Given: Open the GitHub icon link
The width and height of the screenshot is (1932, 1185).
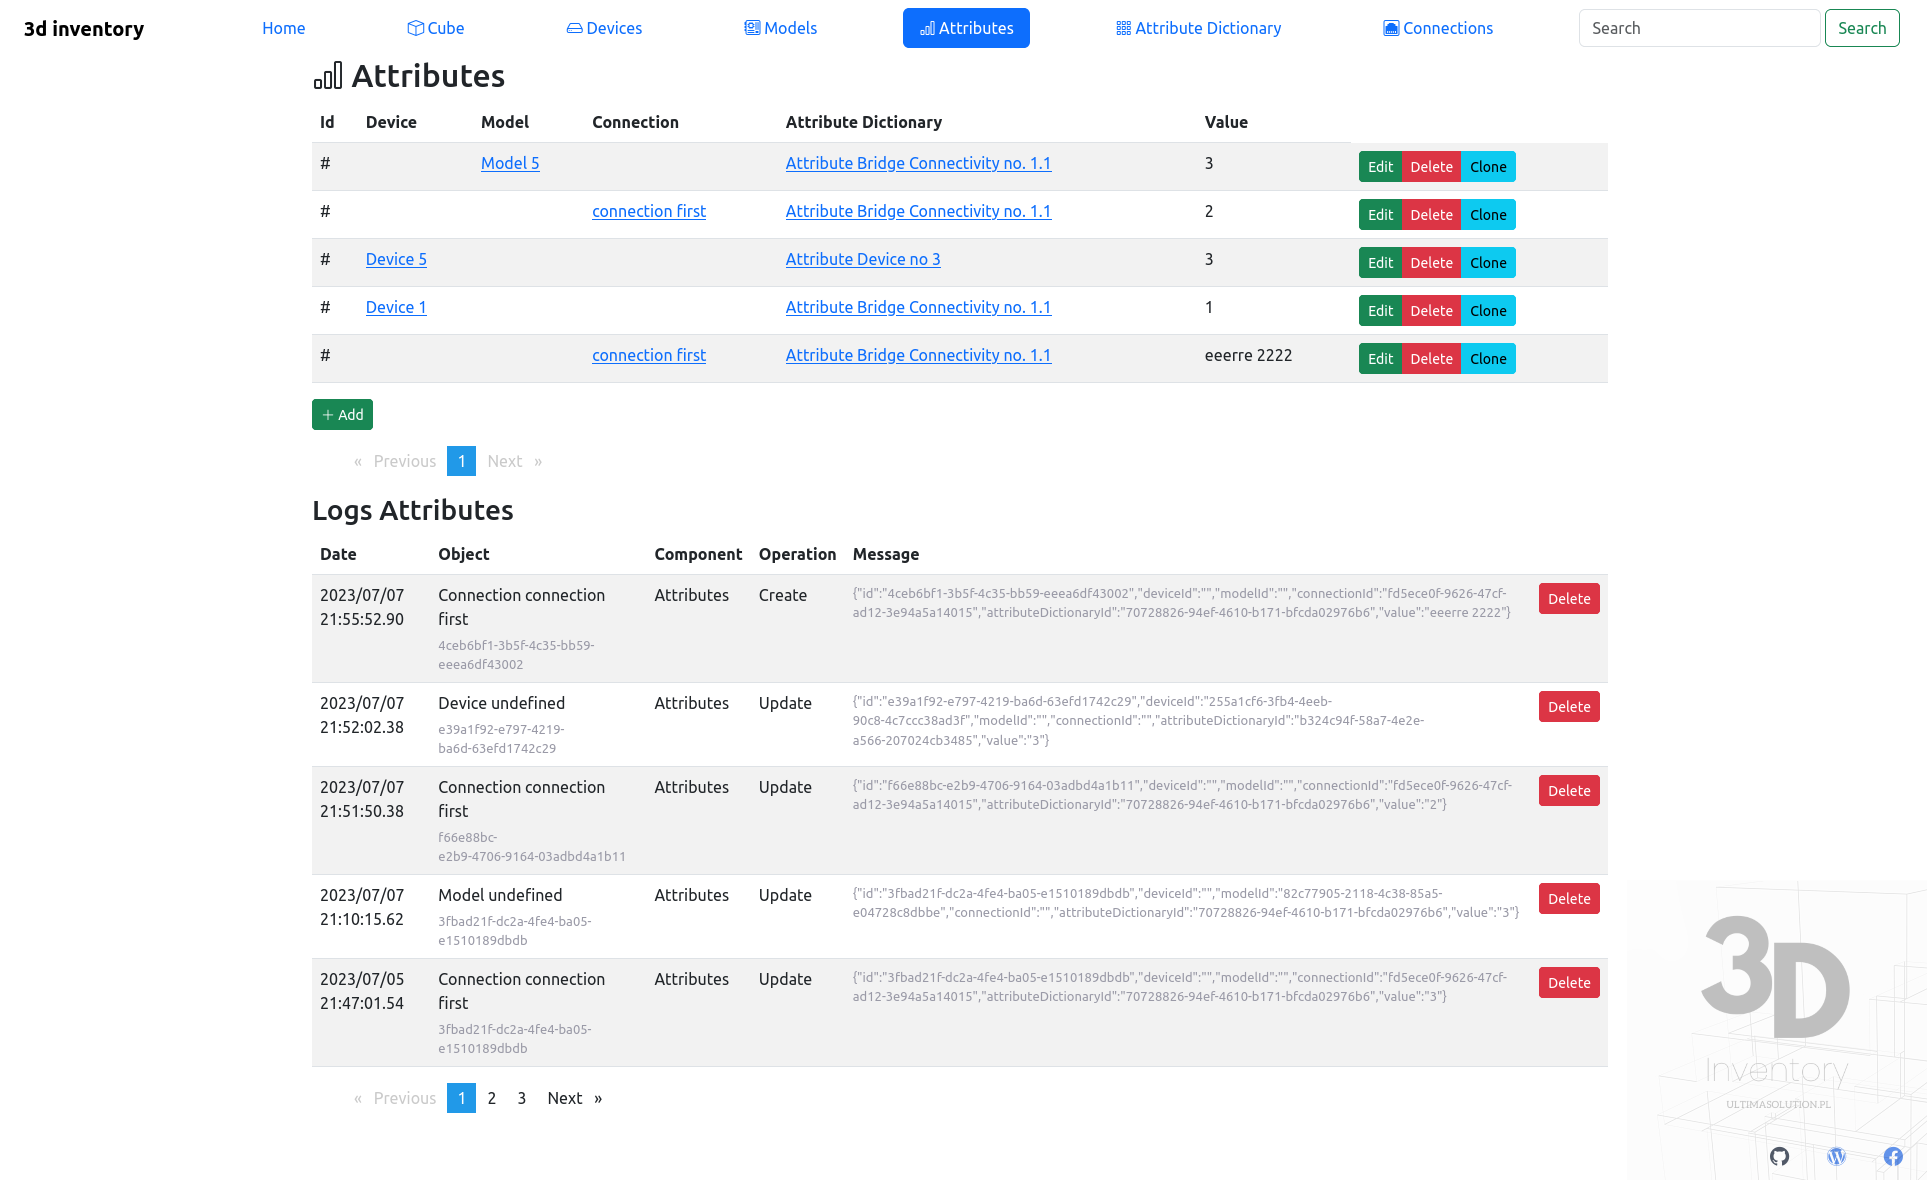Looking at the screenshot, I should pyautogui.click(x=1779, y=1156).
